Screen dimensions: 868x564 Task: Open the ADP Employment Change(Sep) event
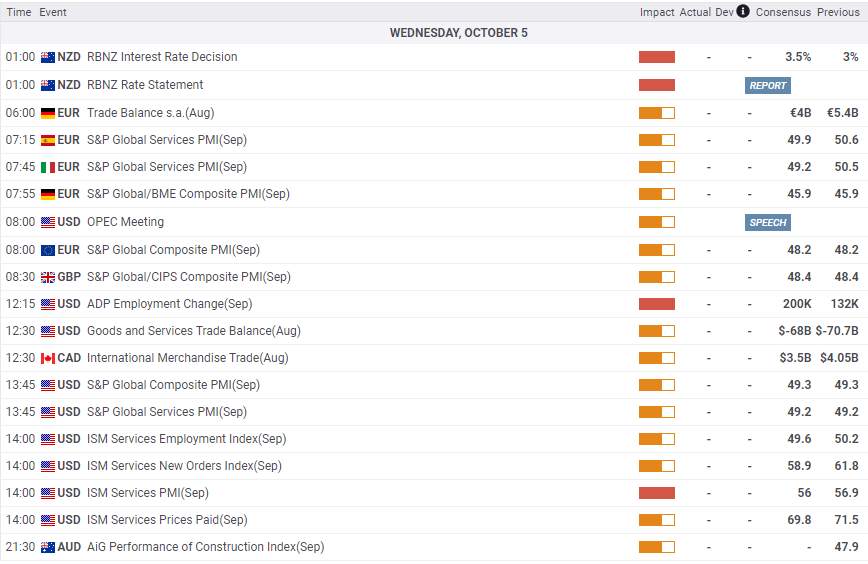click(169, 304)
